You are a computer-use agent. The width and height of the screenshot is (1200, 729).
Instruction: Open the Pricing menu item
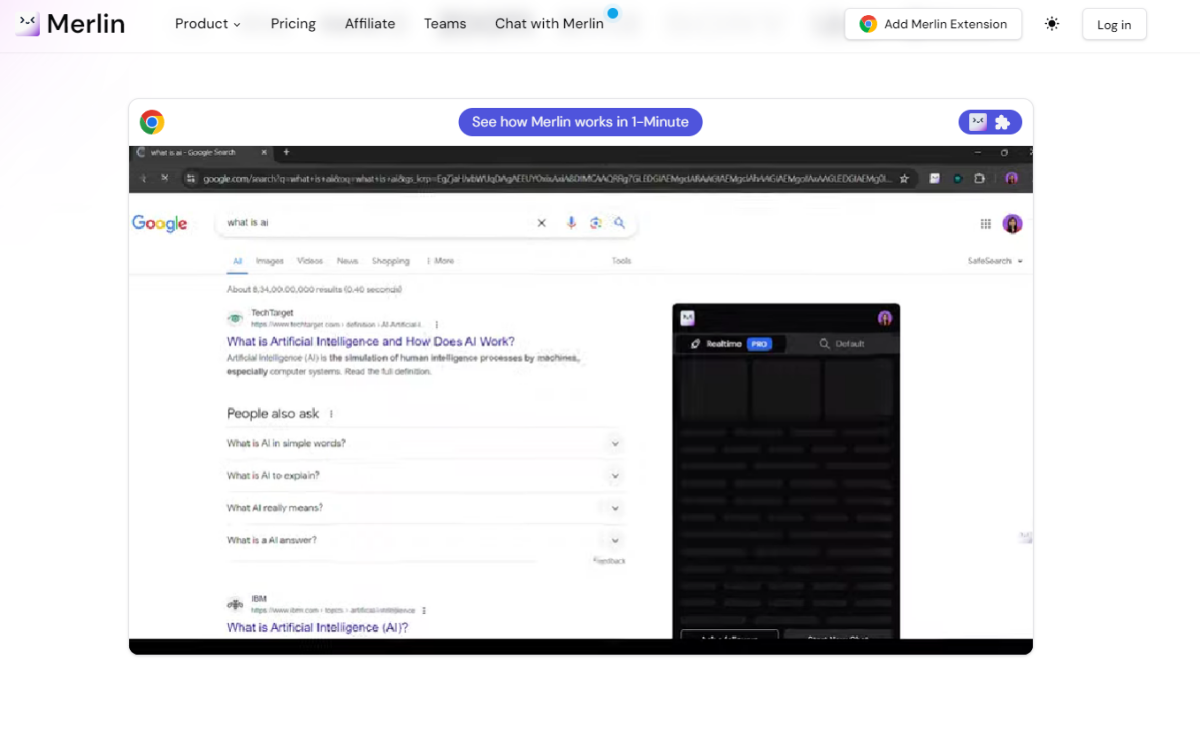[293, 24]
